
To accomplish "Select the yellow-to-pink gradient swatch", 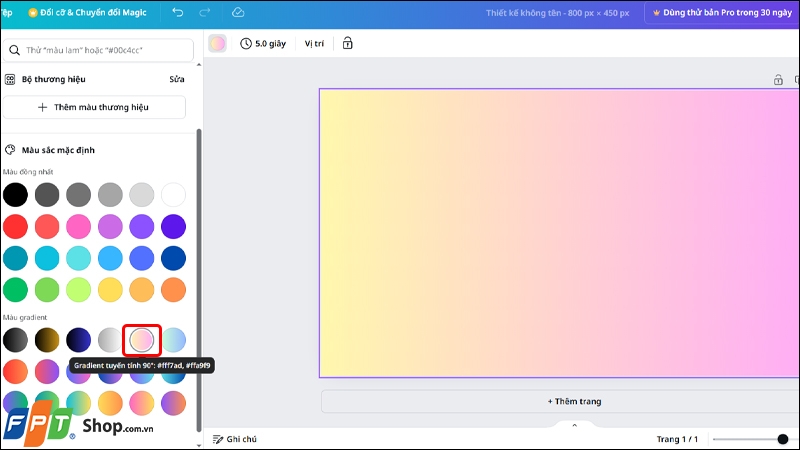I will [142, 340].
